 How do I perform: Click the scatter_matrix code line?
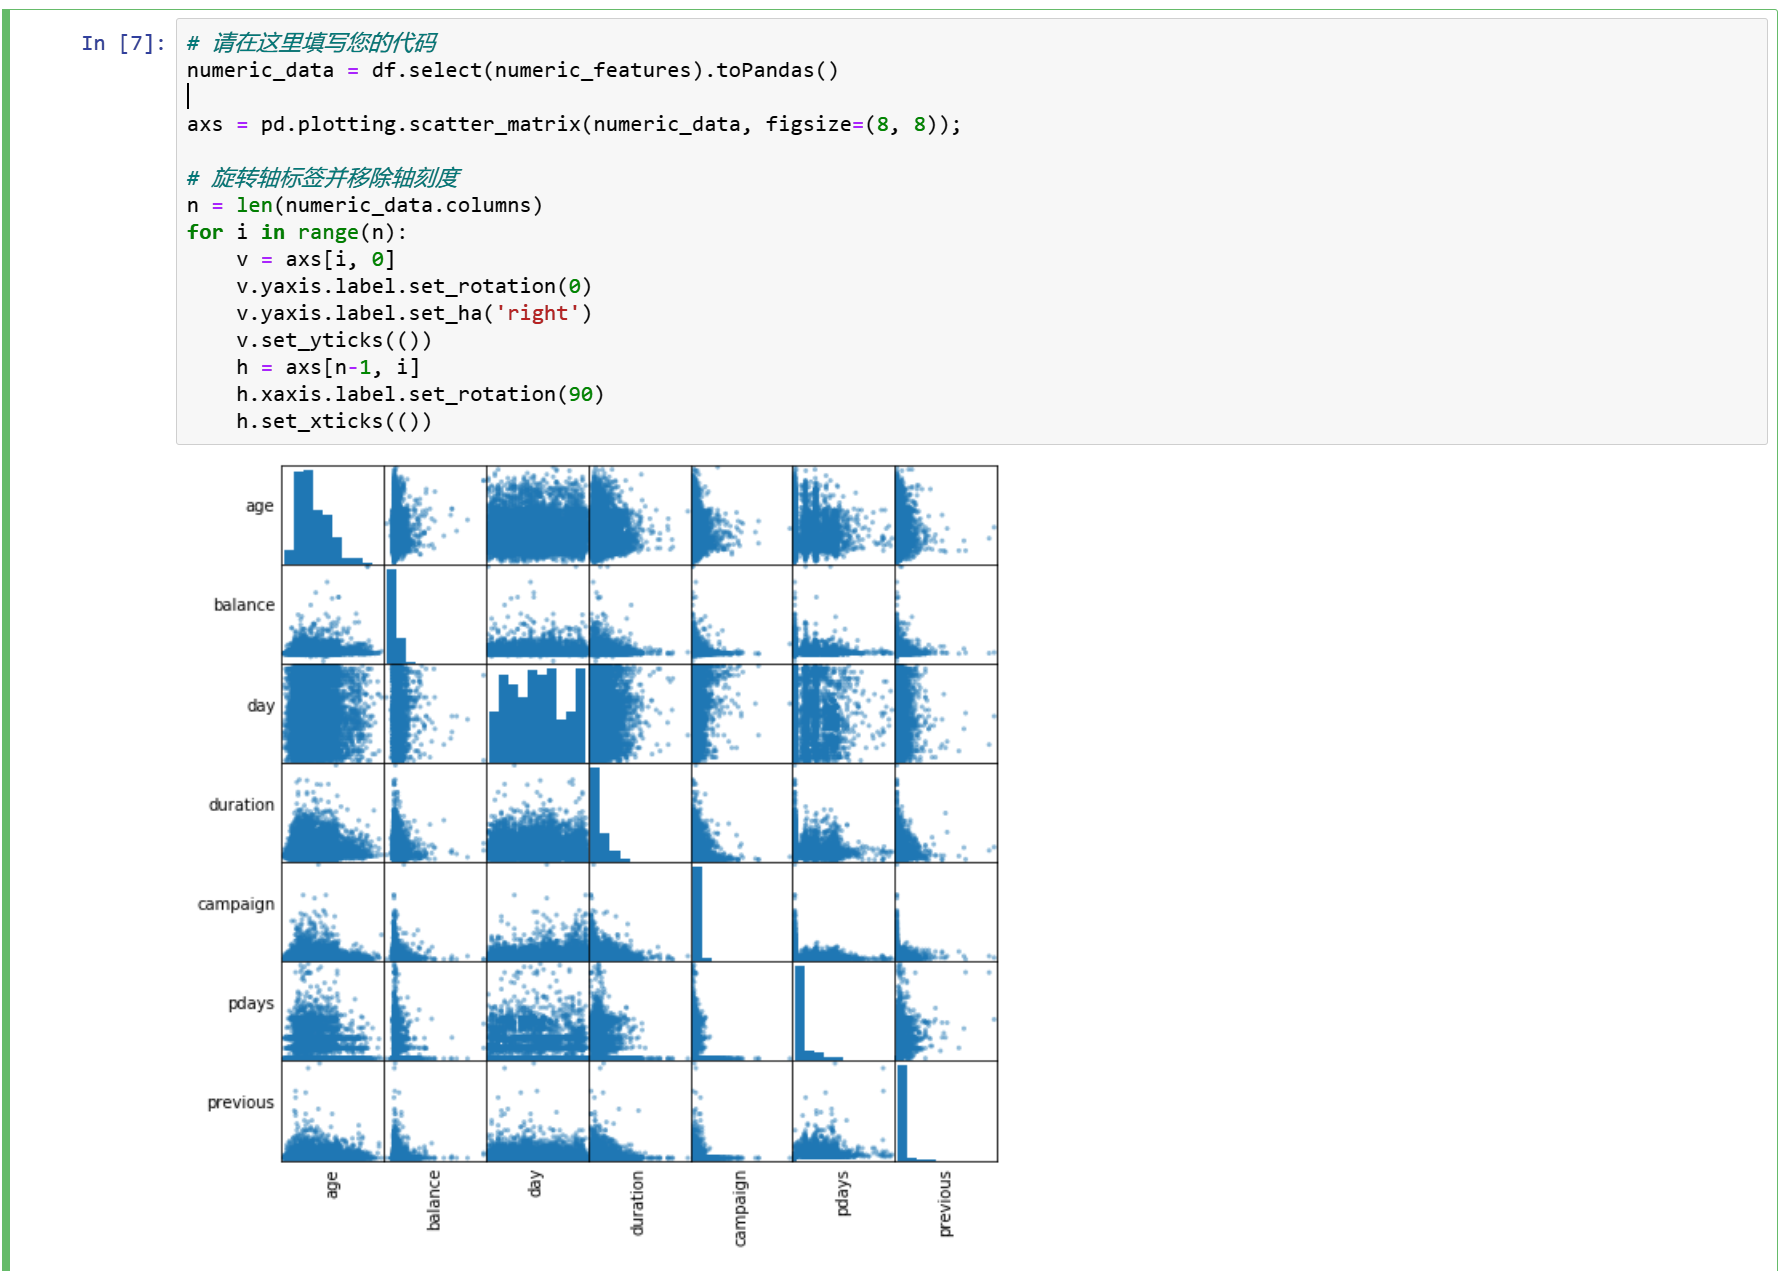coord(573,124)
